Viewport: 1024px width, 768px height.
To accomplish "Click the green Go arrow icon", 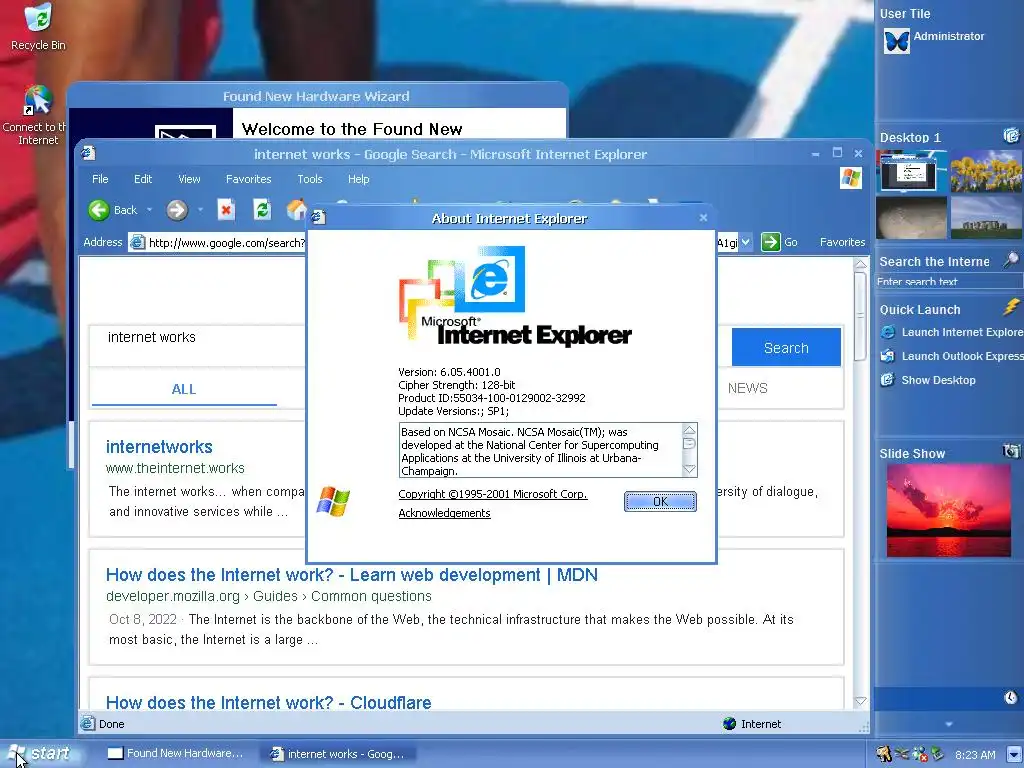I will click(771, 242).
